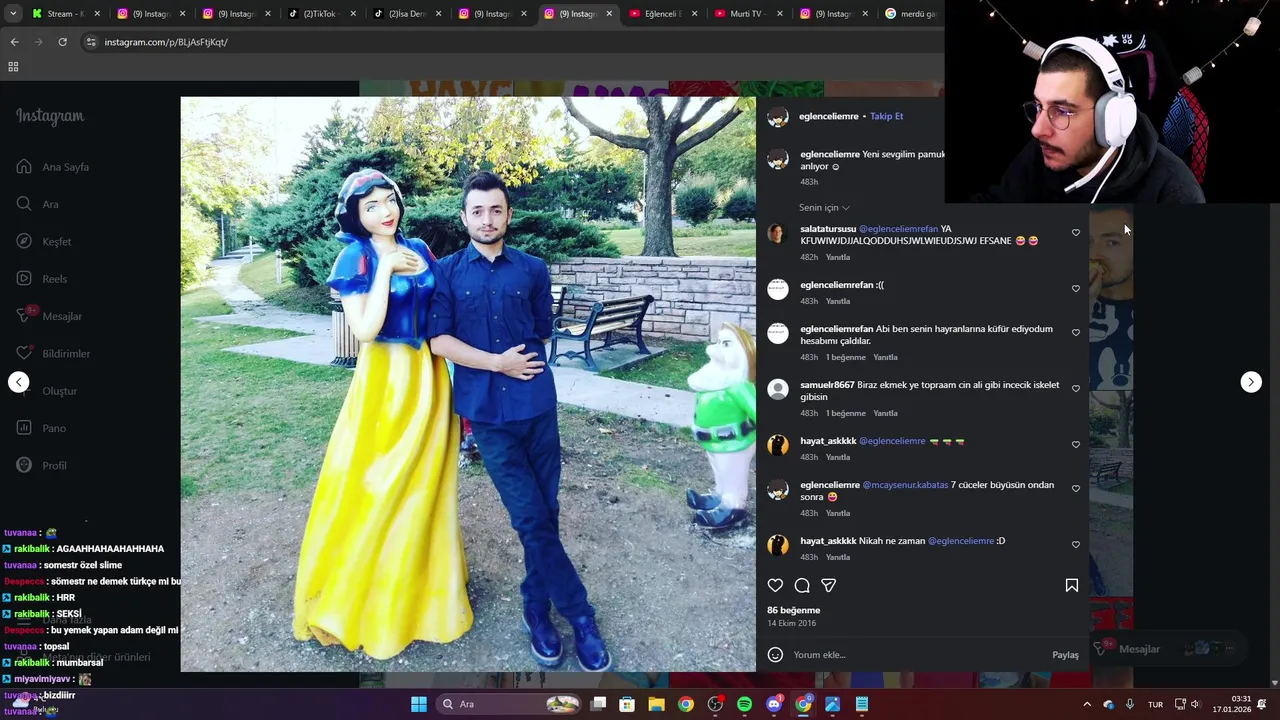The width and height of the screenshot is (1280, 720).
Task: Open Spotify from the taskbar
Action: tap(744, 704)
